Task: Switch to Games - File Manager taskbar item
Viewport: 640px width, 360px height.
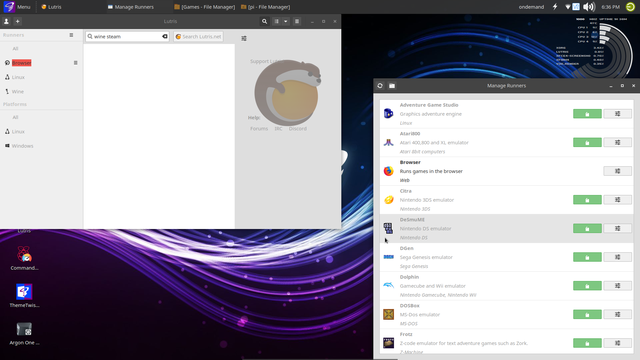Action: point(204,7)
